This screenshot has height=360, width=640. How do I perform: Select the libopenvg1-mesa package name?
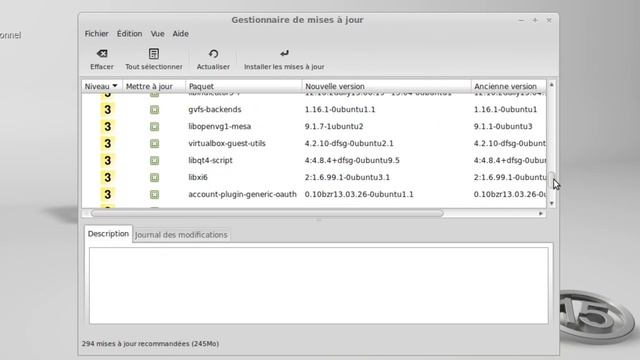pos(220,127)
